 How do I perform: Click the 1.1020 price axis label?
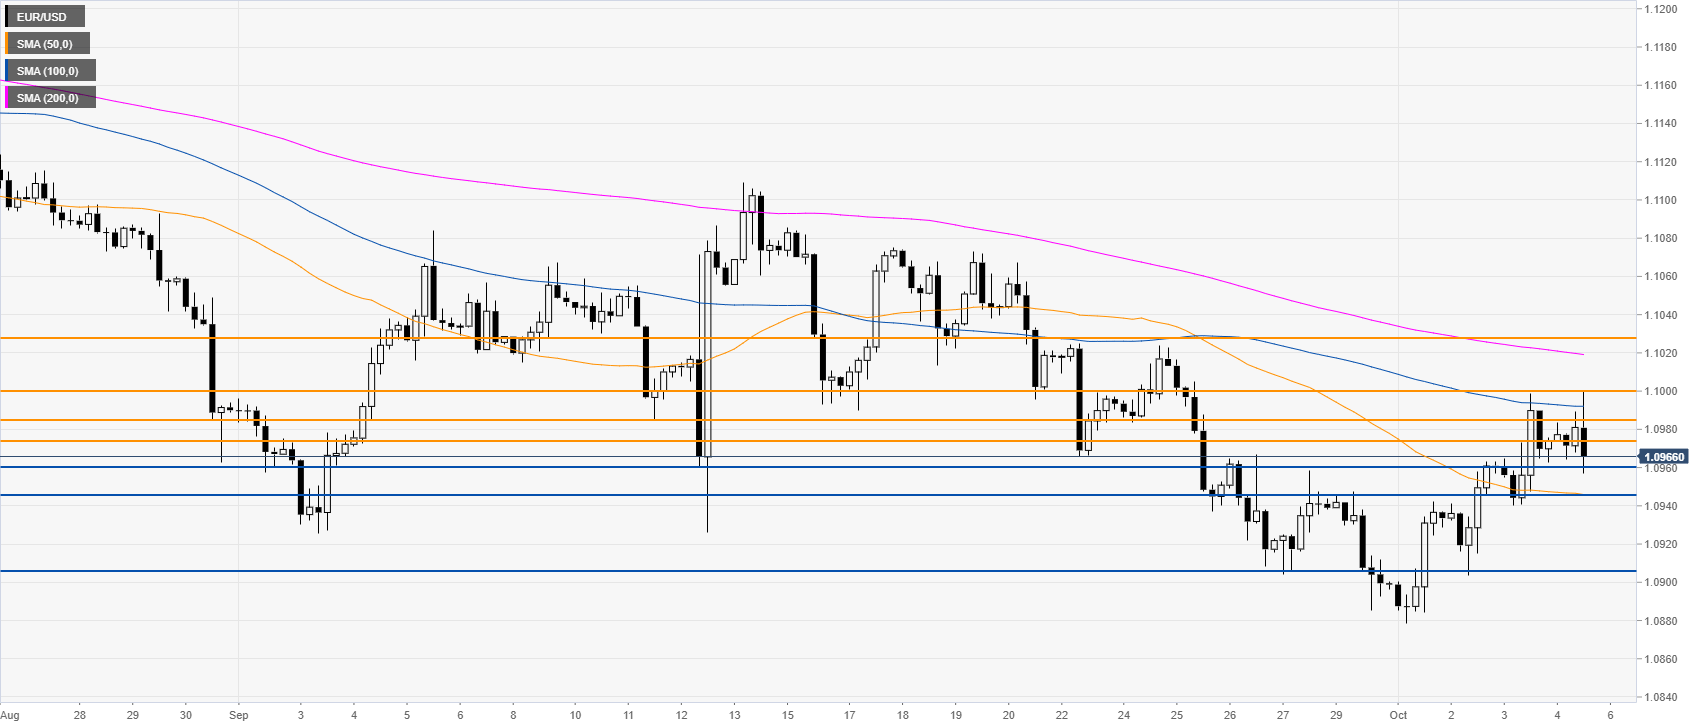1661,353
